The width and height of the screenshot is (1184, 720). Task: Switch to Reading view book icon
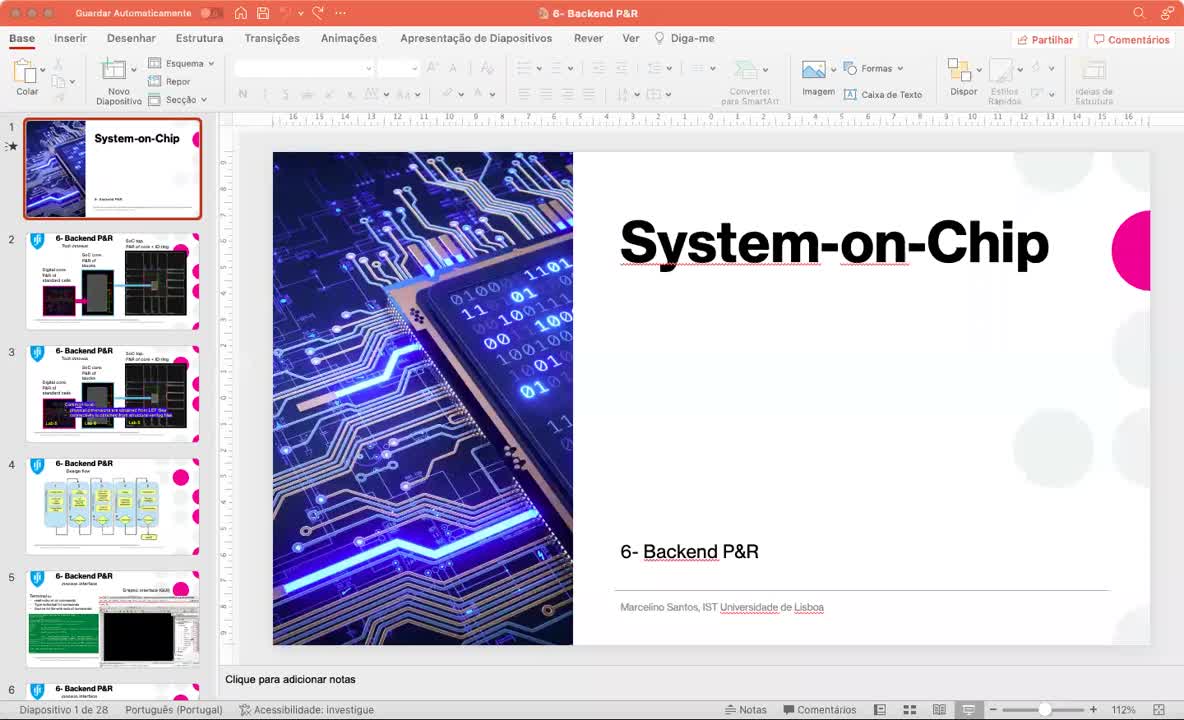tap(939, 709)
